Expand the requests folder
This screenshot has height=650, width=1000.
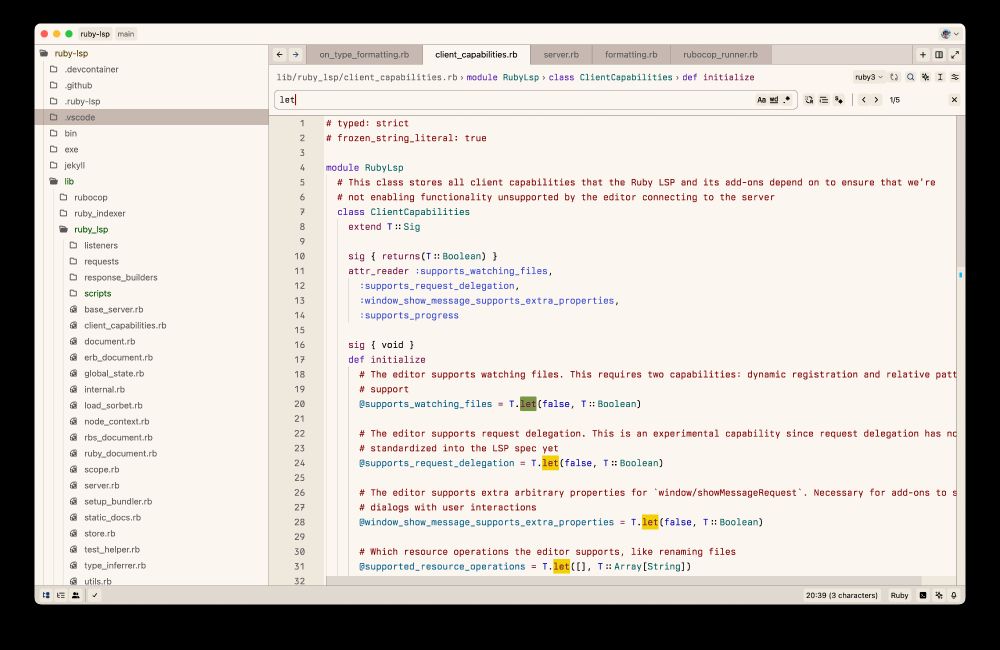point(102,261)
